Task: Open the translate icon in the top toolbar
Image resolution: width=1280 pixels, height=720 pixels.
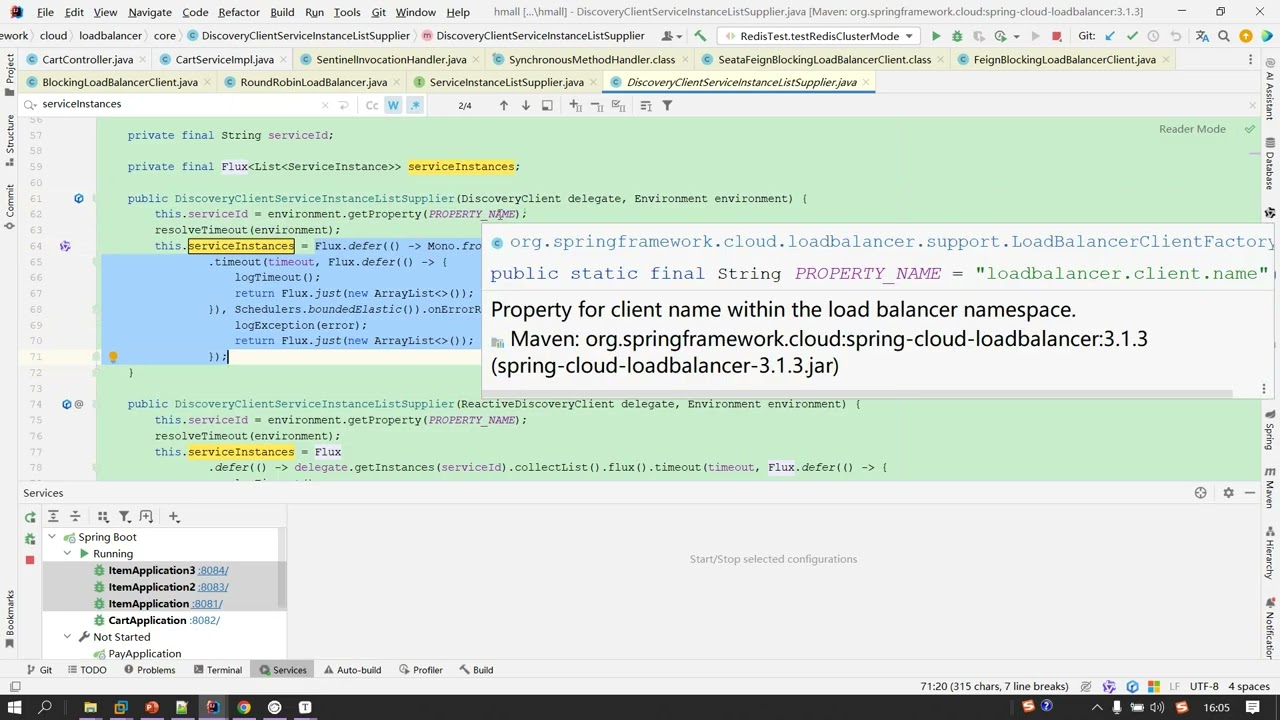Action: pyautogui.click(x=1201, y=36)
